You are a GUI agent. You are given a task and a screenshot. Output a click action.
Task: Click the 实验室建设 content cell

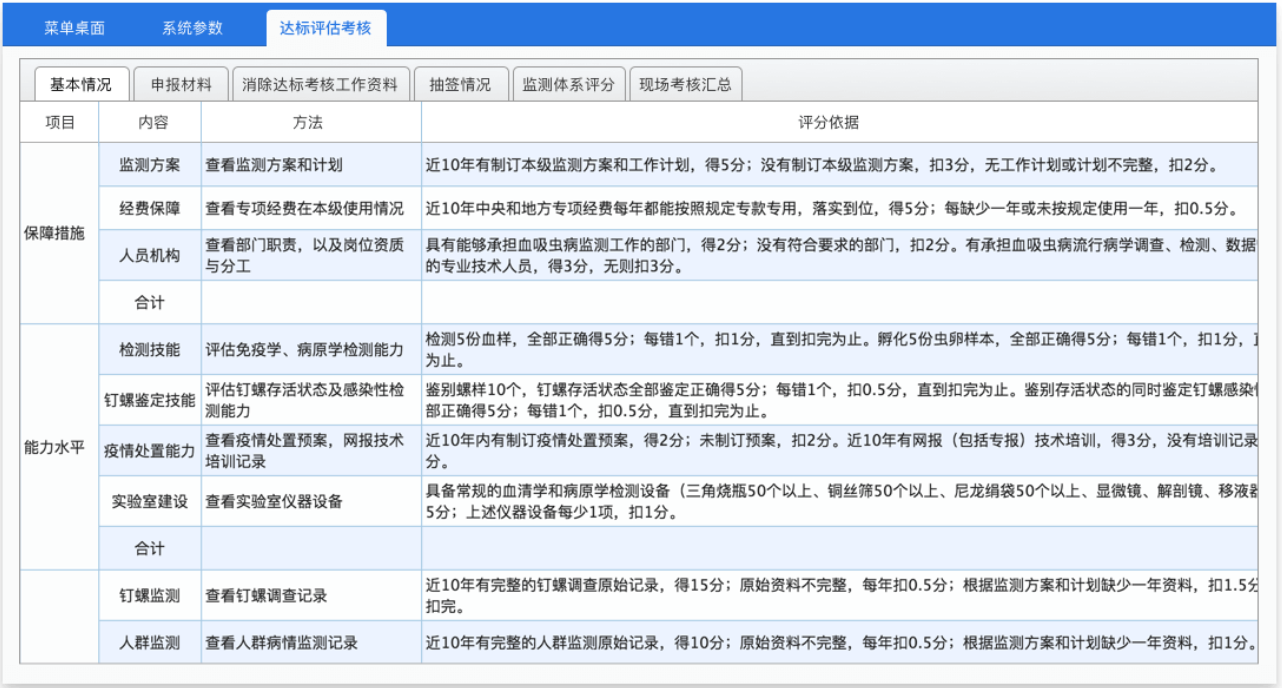[x=151, y=502]
